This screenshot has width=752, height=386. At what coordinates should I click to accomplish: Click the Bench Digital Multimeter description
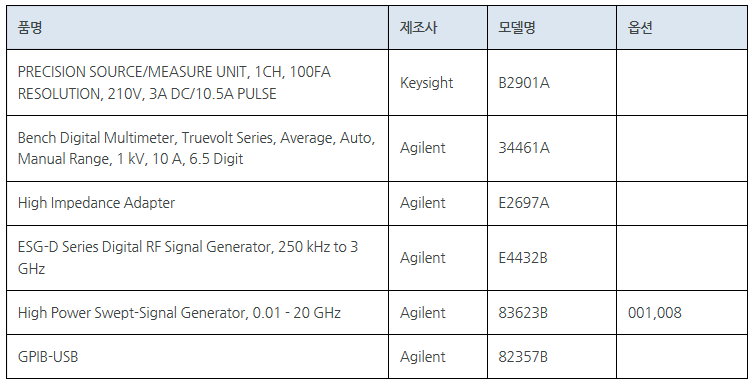[x=196, y=148]
